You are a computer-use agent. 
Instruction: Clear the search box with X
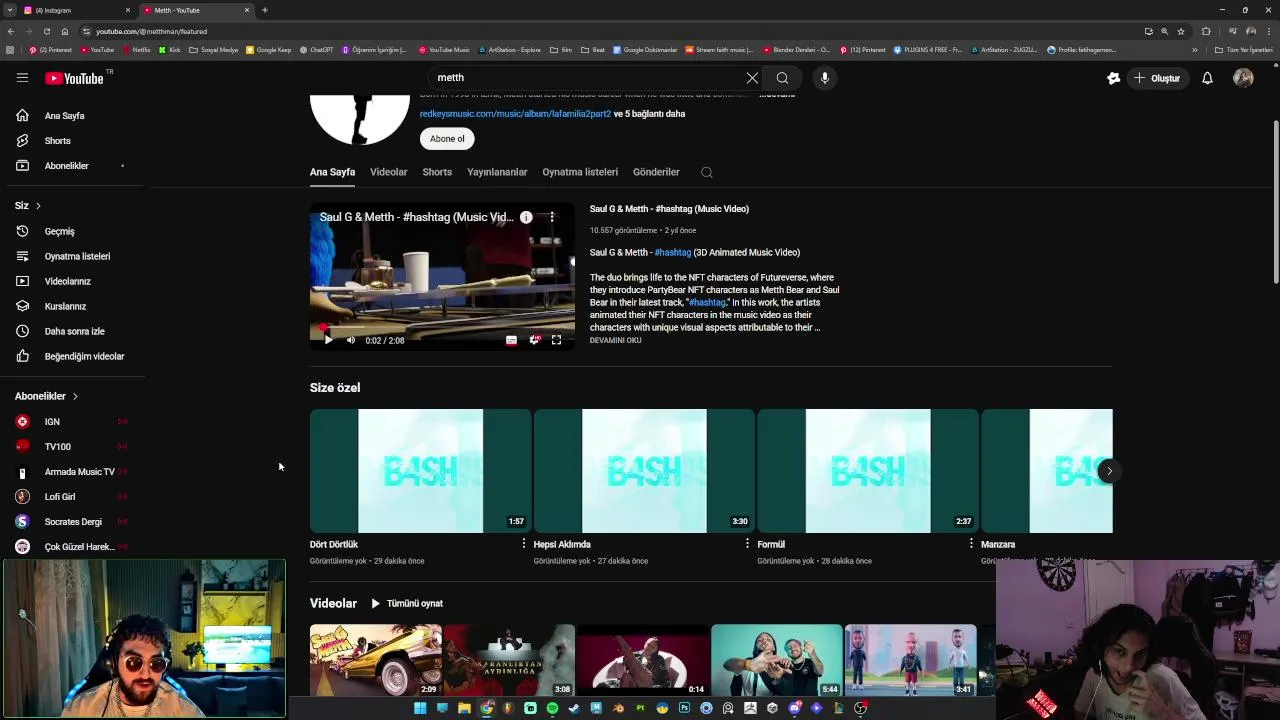coord(752,78)
